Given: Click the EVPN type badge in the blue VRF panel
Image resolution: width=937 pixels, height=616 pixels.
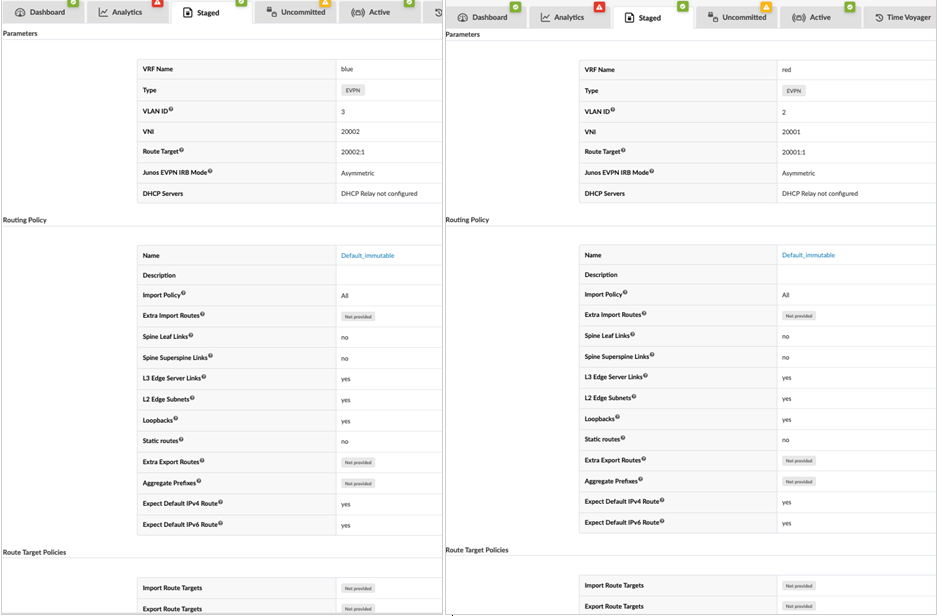Looking at the screenshot, I should (x=353, y=90).
